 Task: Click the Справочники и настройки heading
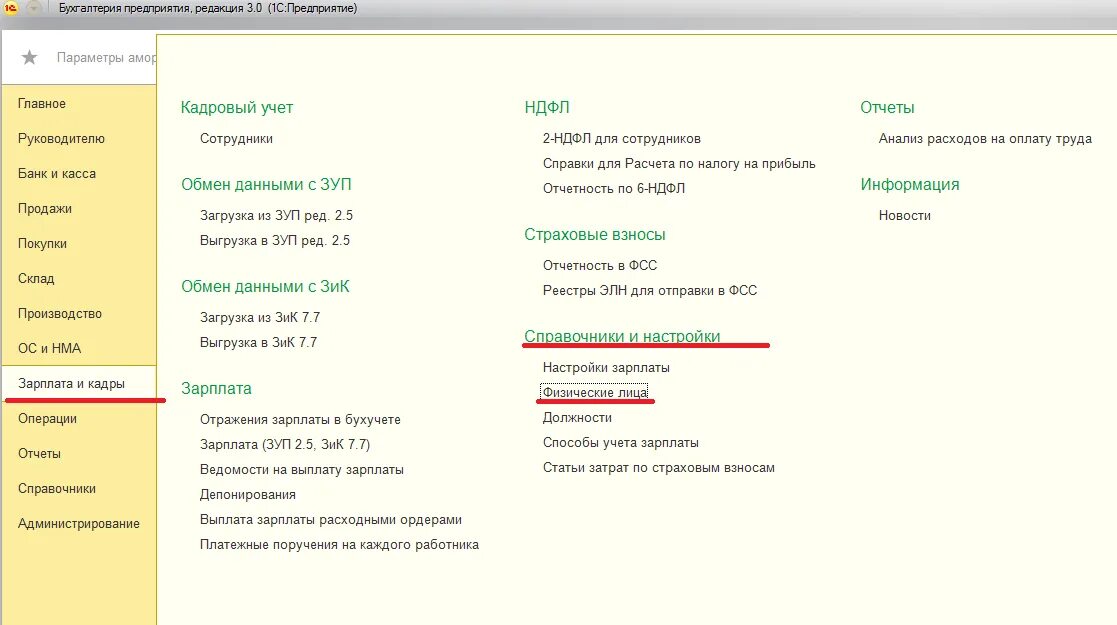[623, 336]
